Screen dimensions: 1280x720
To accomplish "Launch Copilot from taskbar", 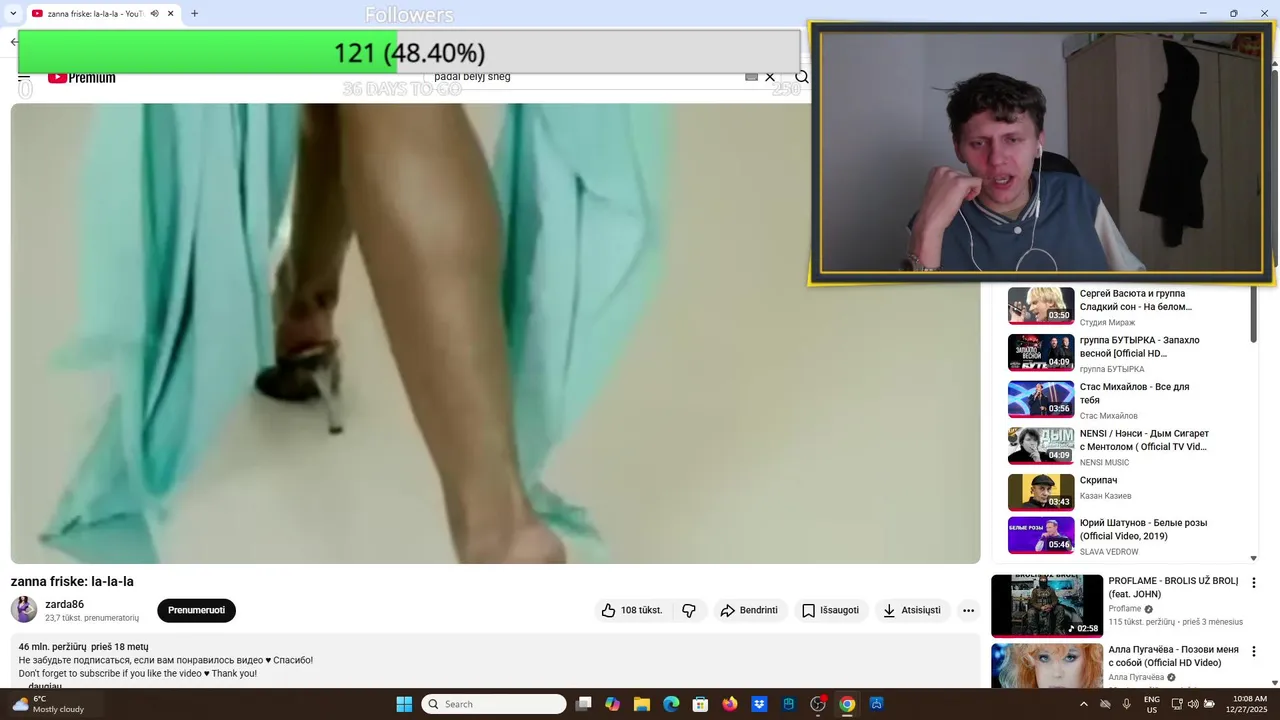I will pos(613,704).
